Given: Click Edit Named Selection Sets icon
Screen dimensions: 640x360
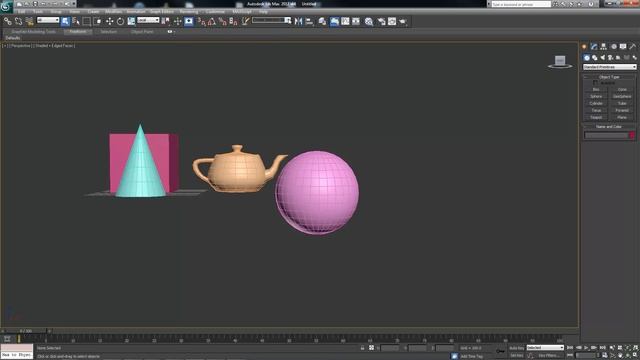Looking at the screenshot, I should (x=245, y=21).
